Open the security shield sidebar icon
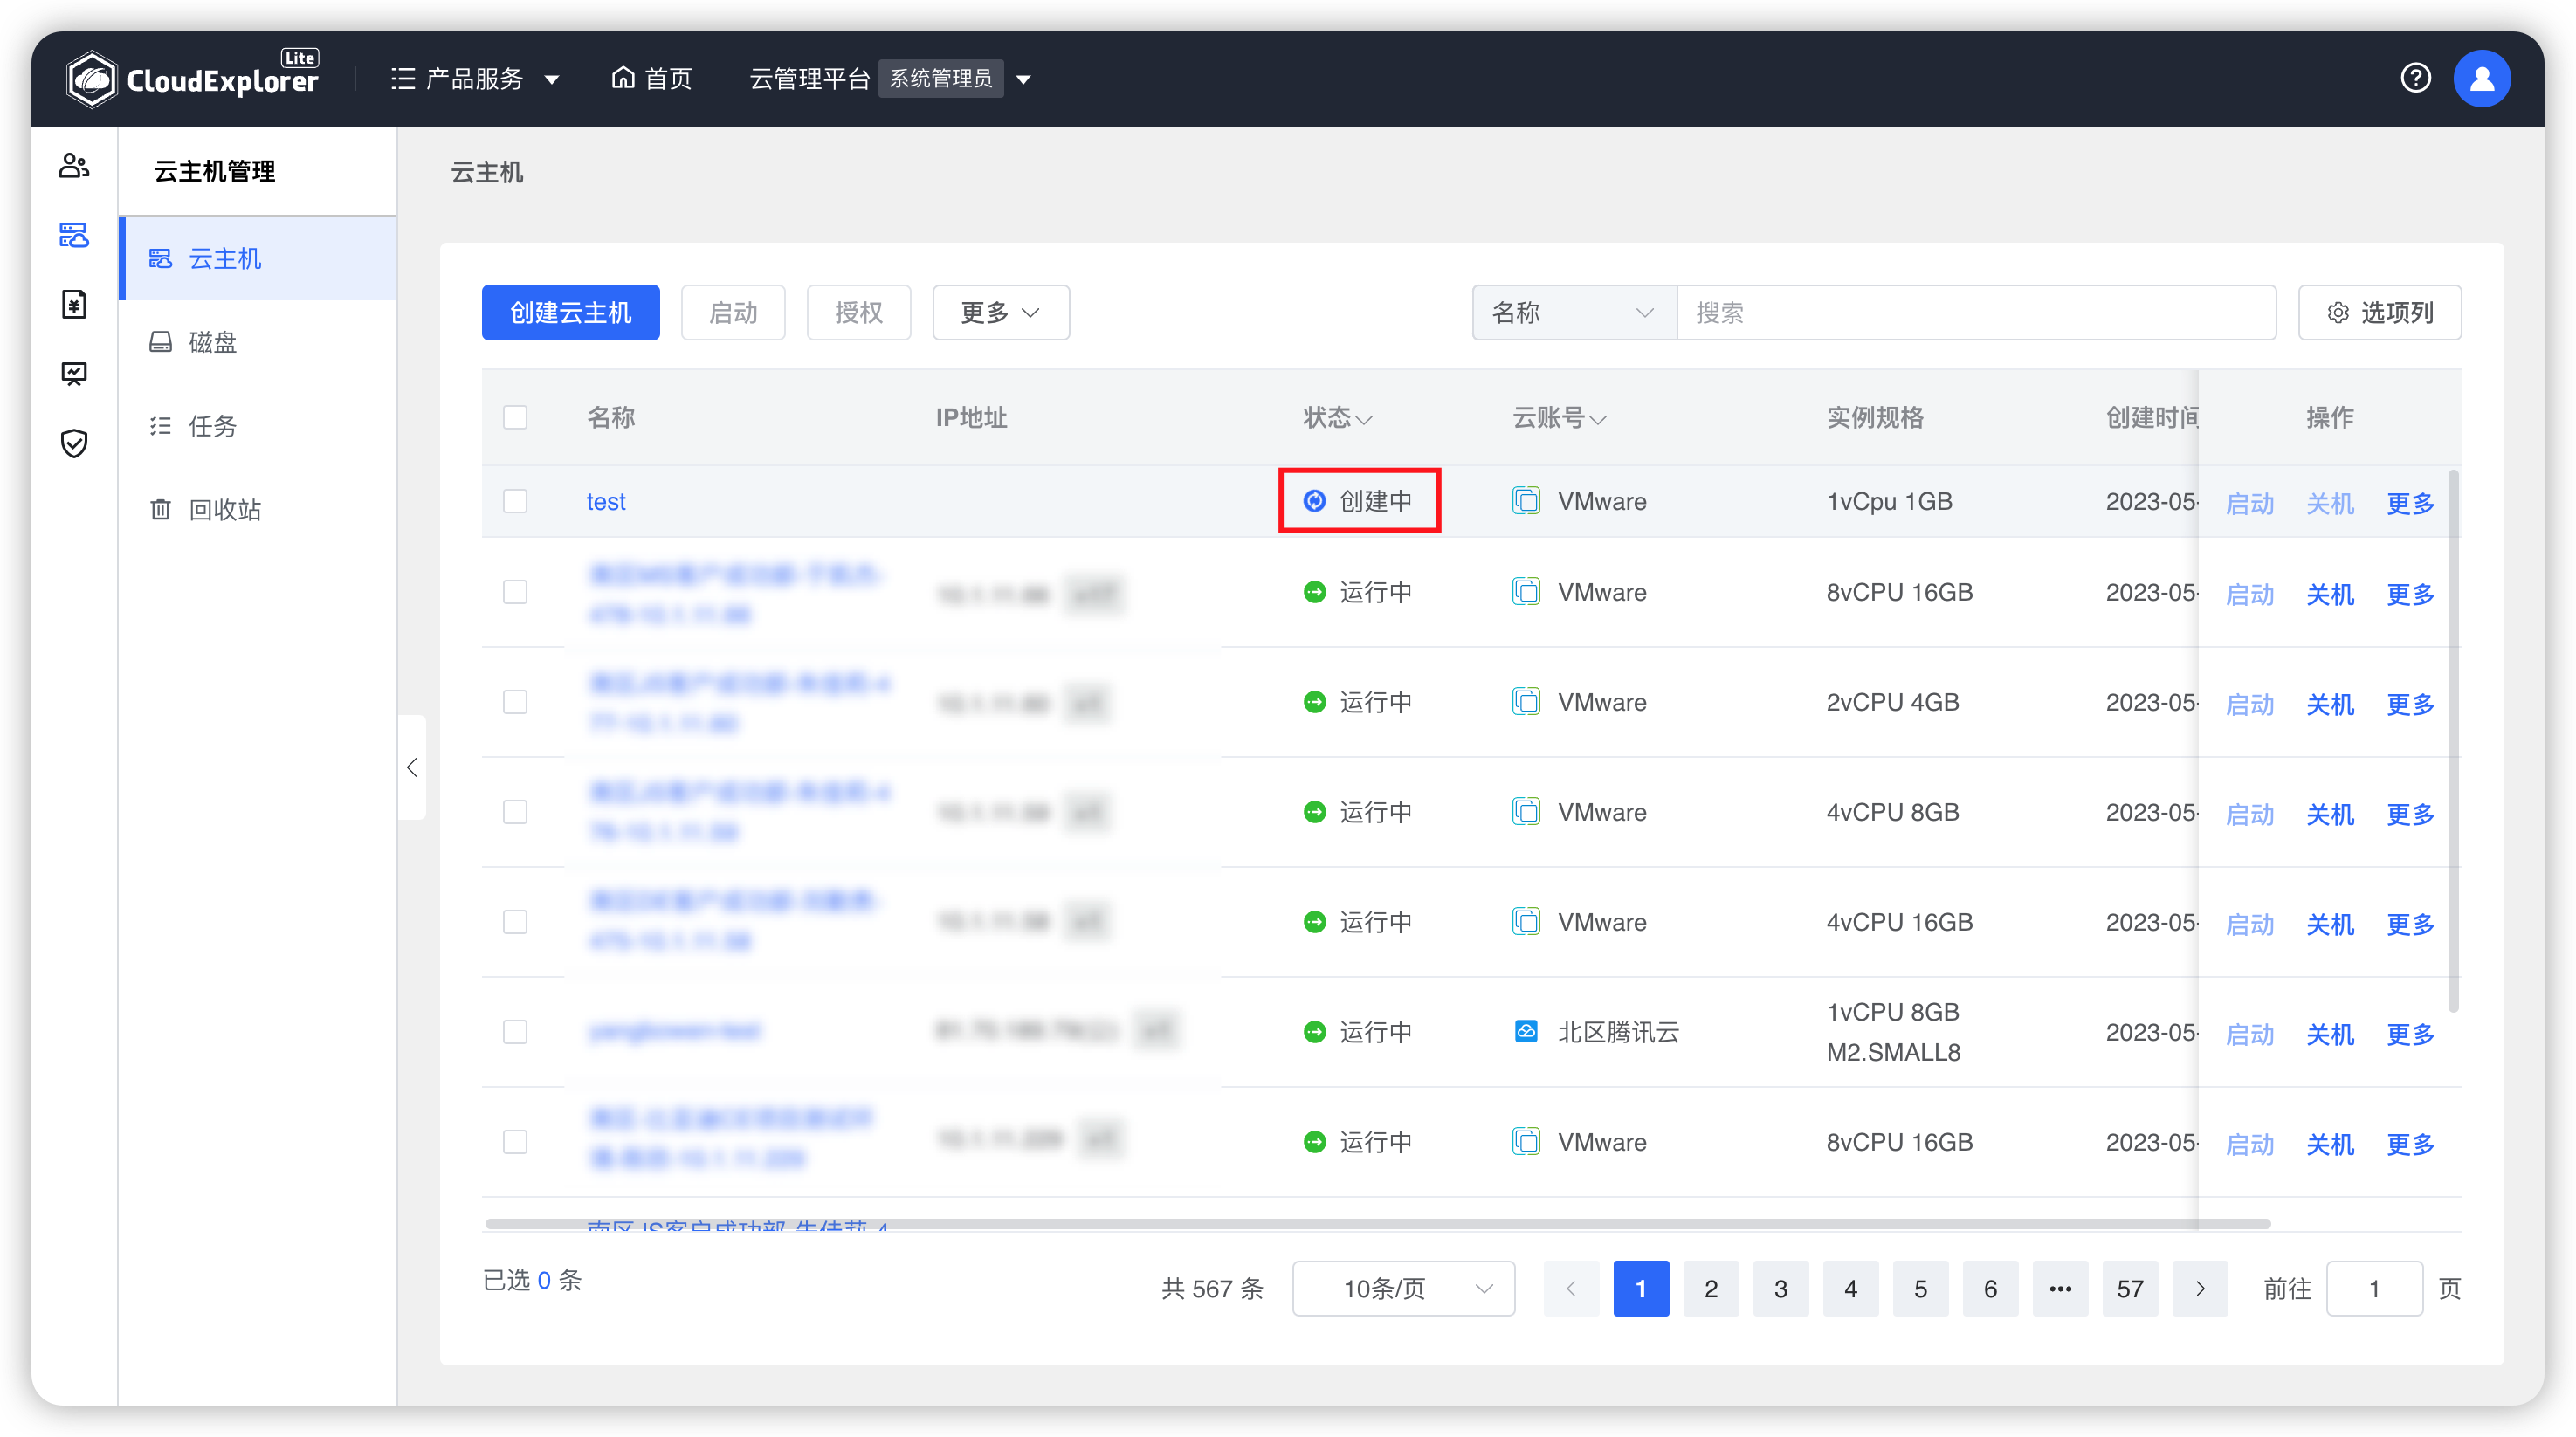Image resolution: width=2576 pixels, height=1437 pixels. [74, 442]
